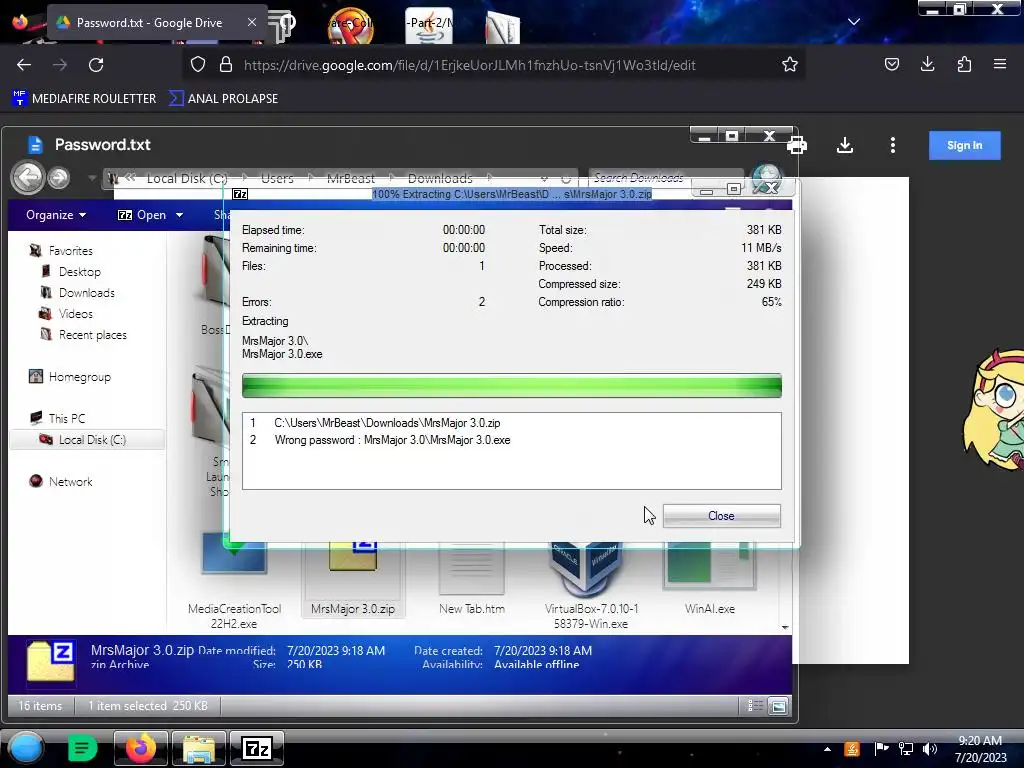The image size is (1024, 768).
Task: Open File Explorer from the taskbar
Action: [199, 748]
